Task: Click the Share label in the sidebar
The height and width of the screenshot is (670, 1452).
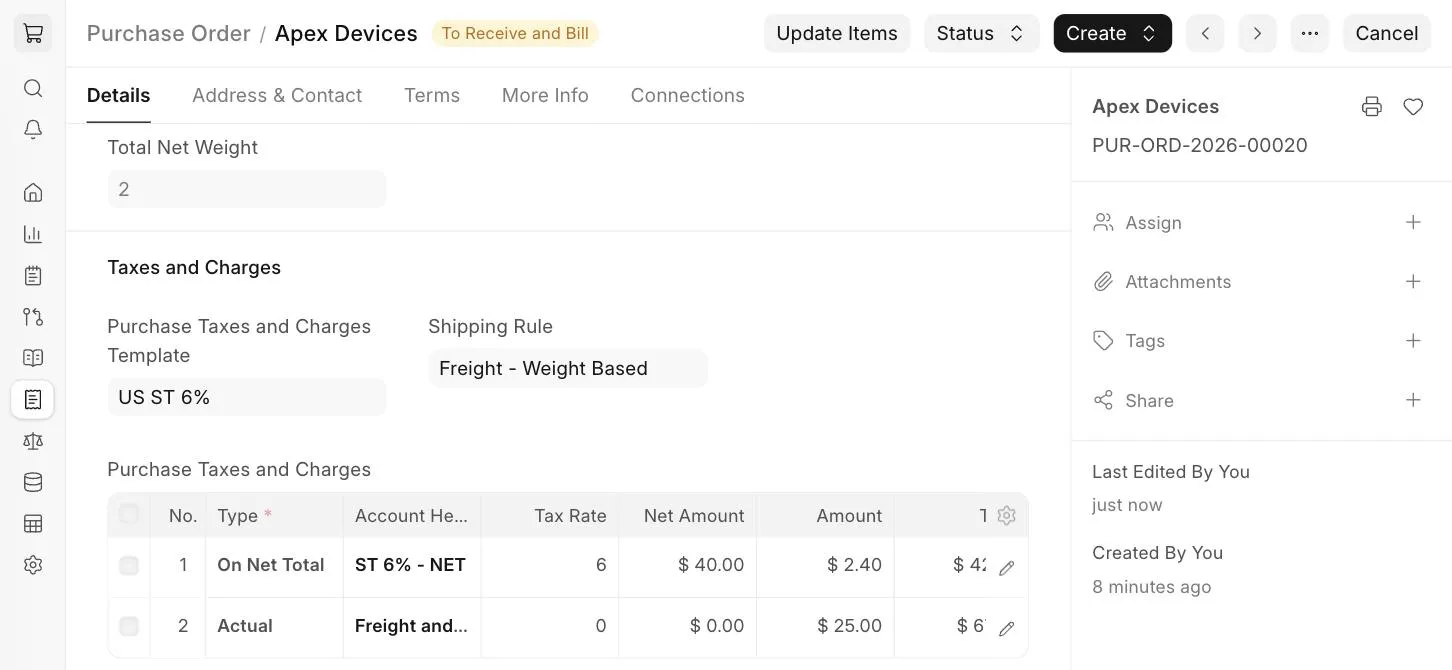Action: point(1149,400)
